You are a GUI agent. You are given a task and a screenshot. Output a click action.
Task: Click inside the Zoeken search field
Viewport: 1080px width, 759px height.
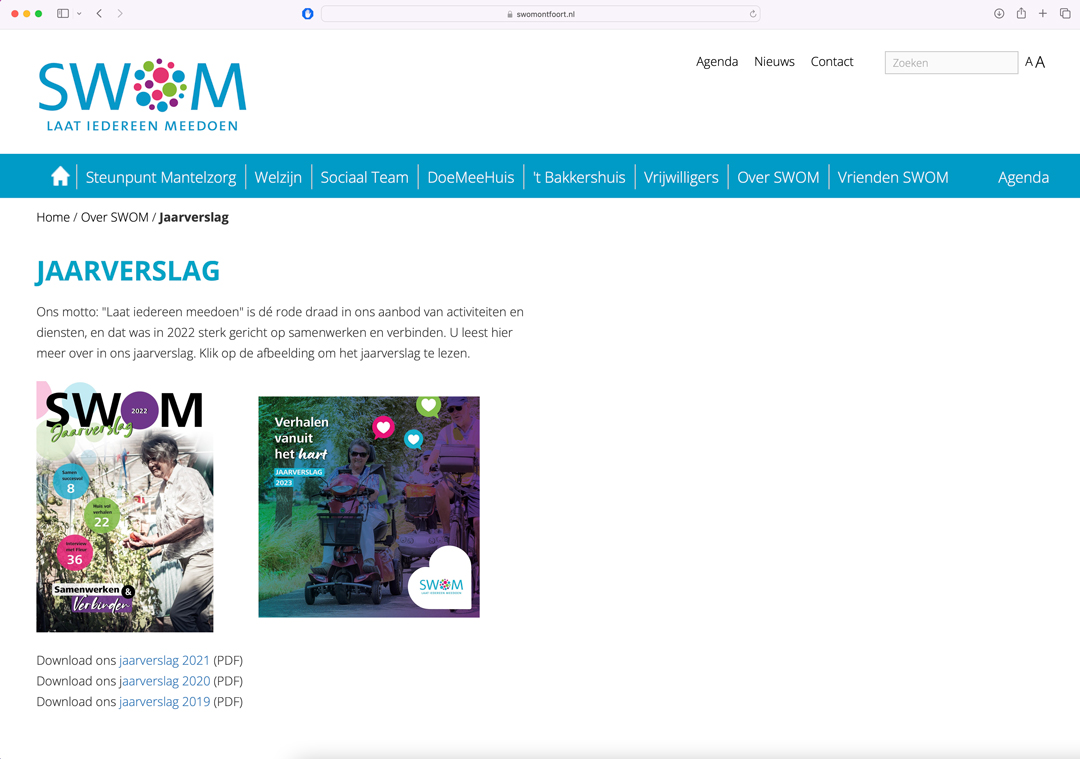coord(950,62)
